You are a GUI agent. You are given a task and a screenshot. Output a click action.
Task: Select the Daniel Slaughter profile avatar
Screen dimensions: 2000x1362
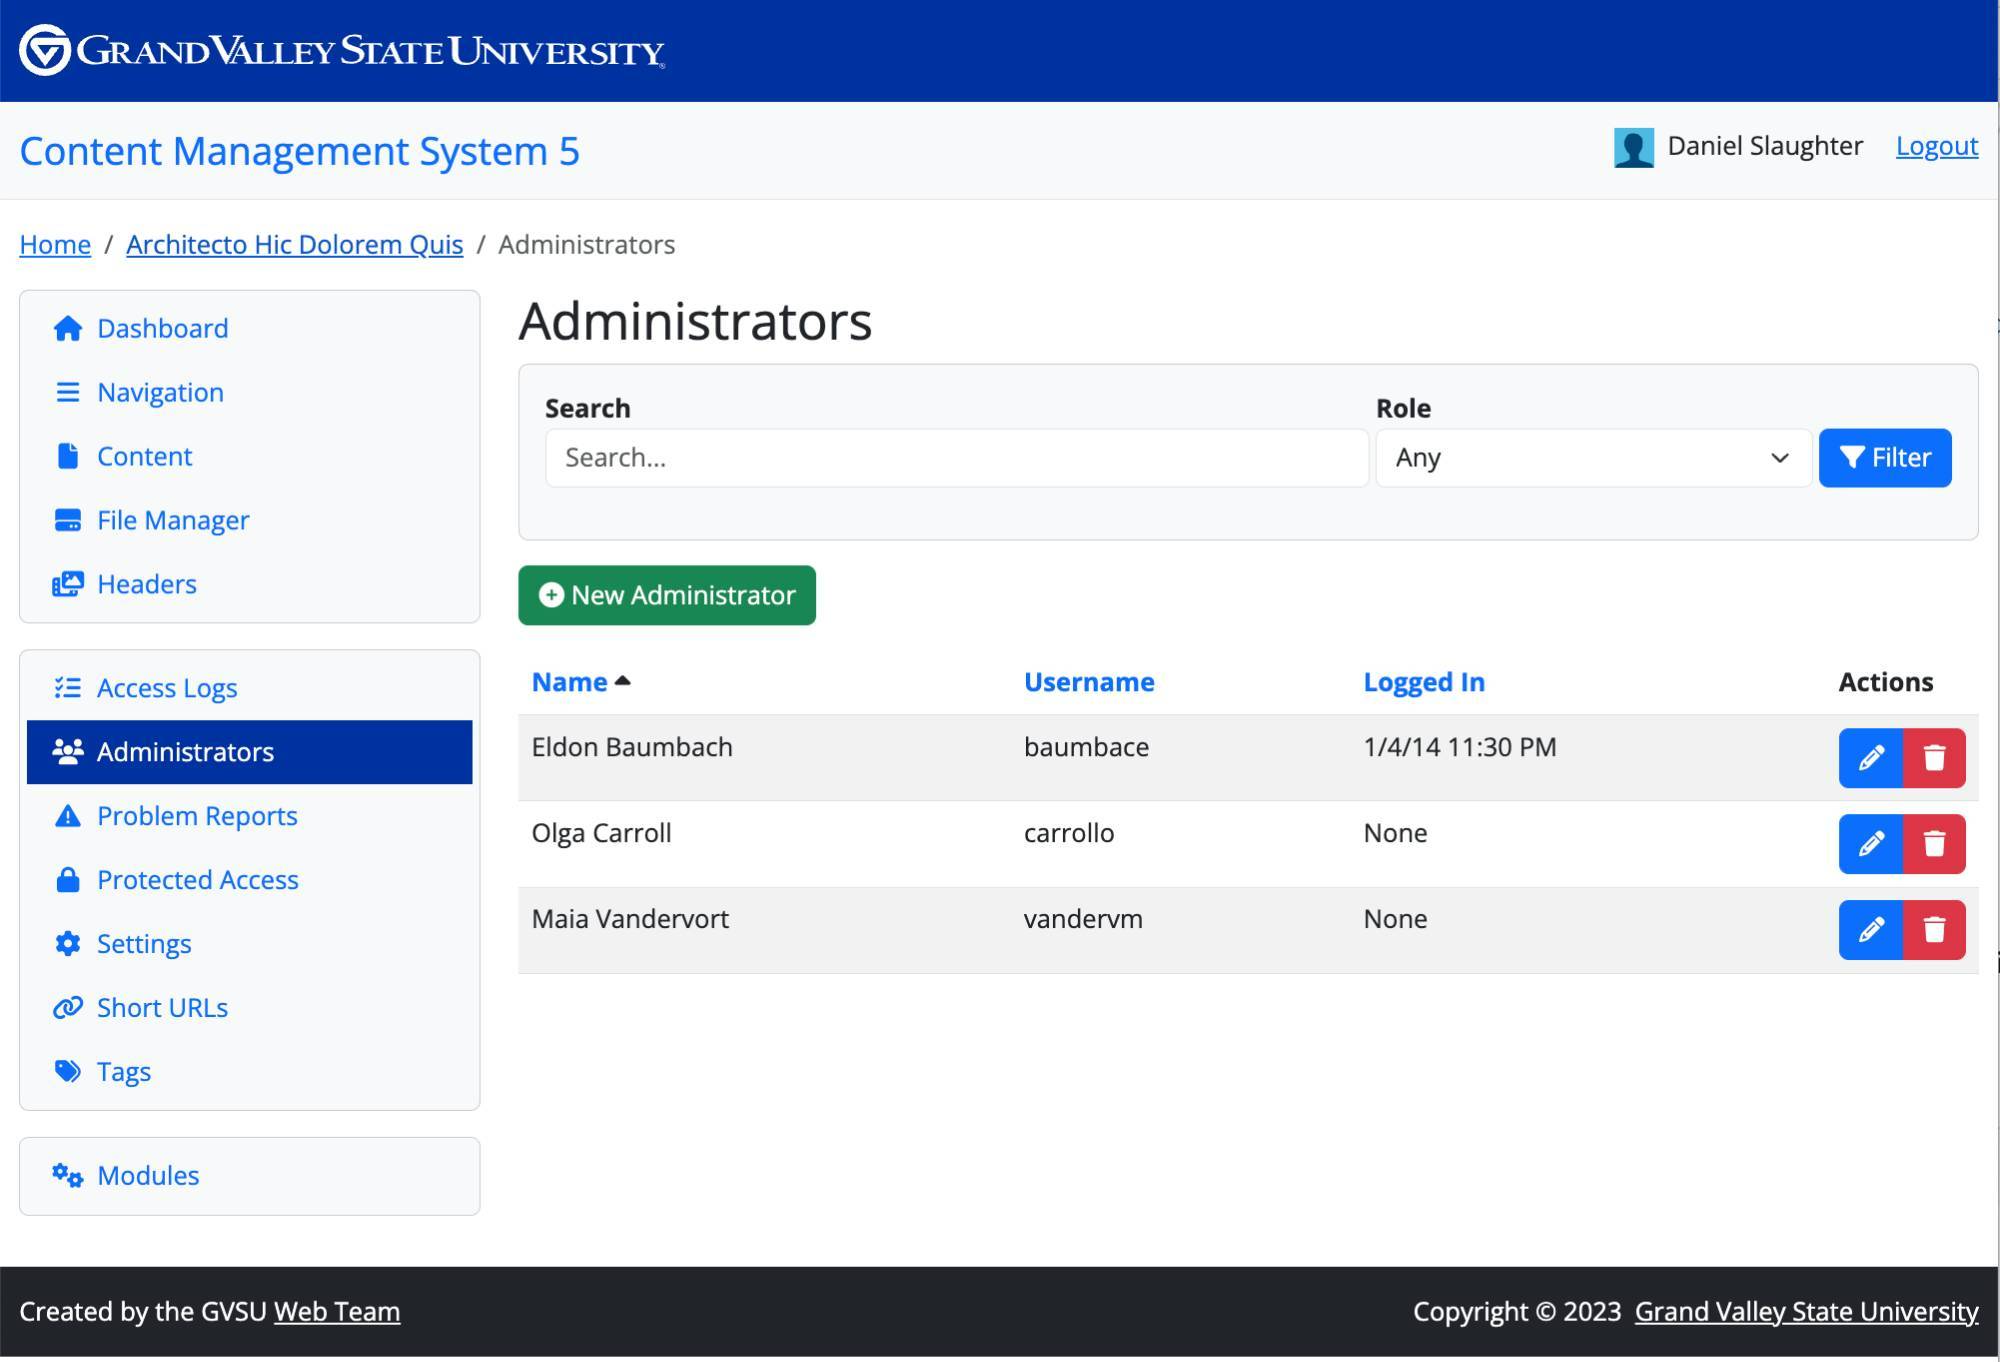tap(1634, 146)
